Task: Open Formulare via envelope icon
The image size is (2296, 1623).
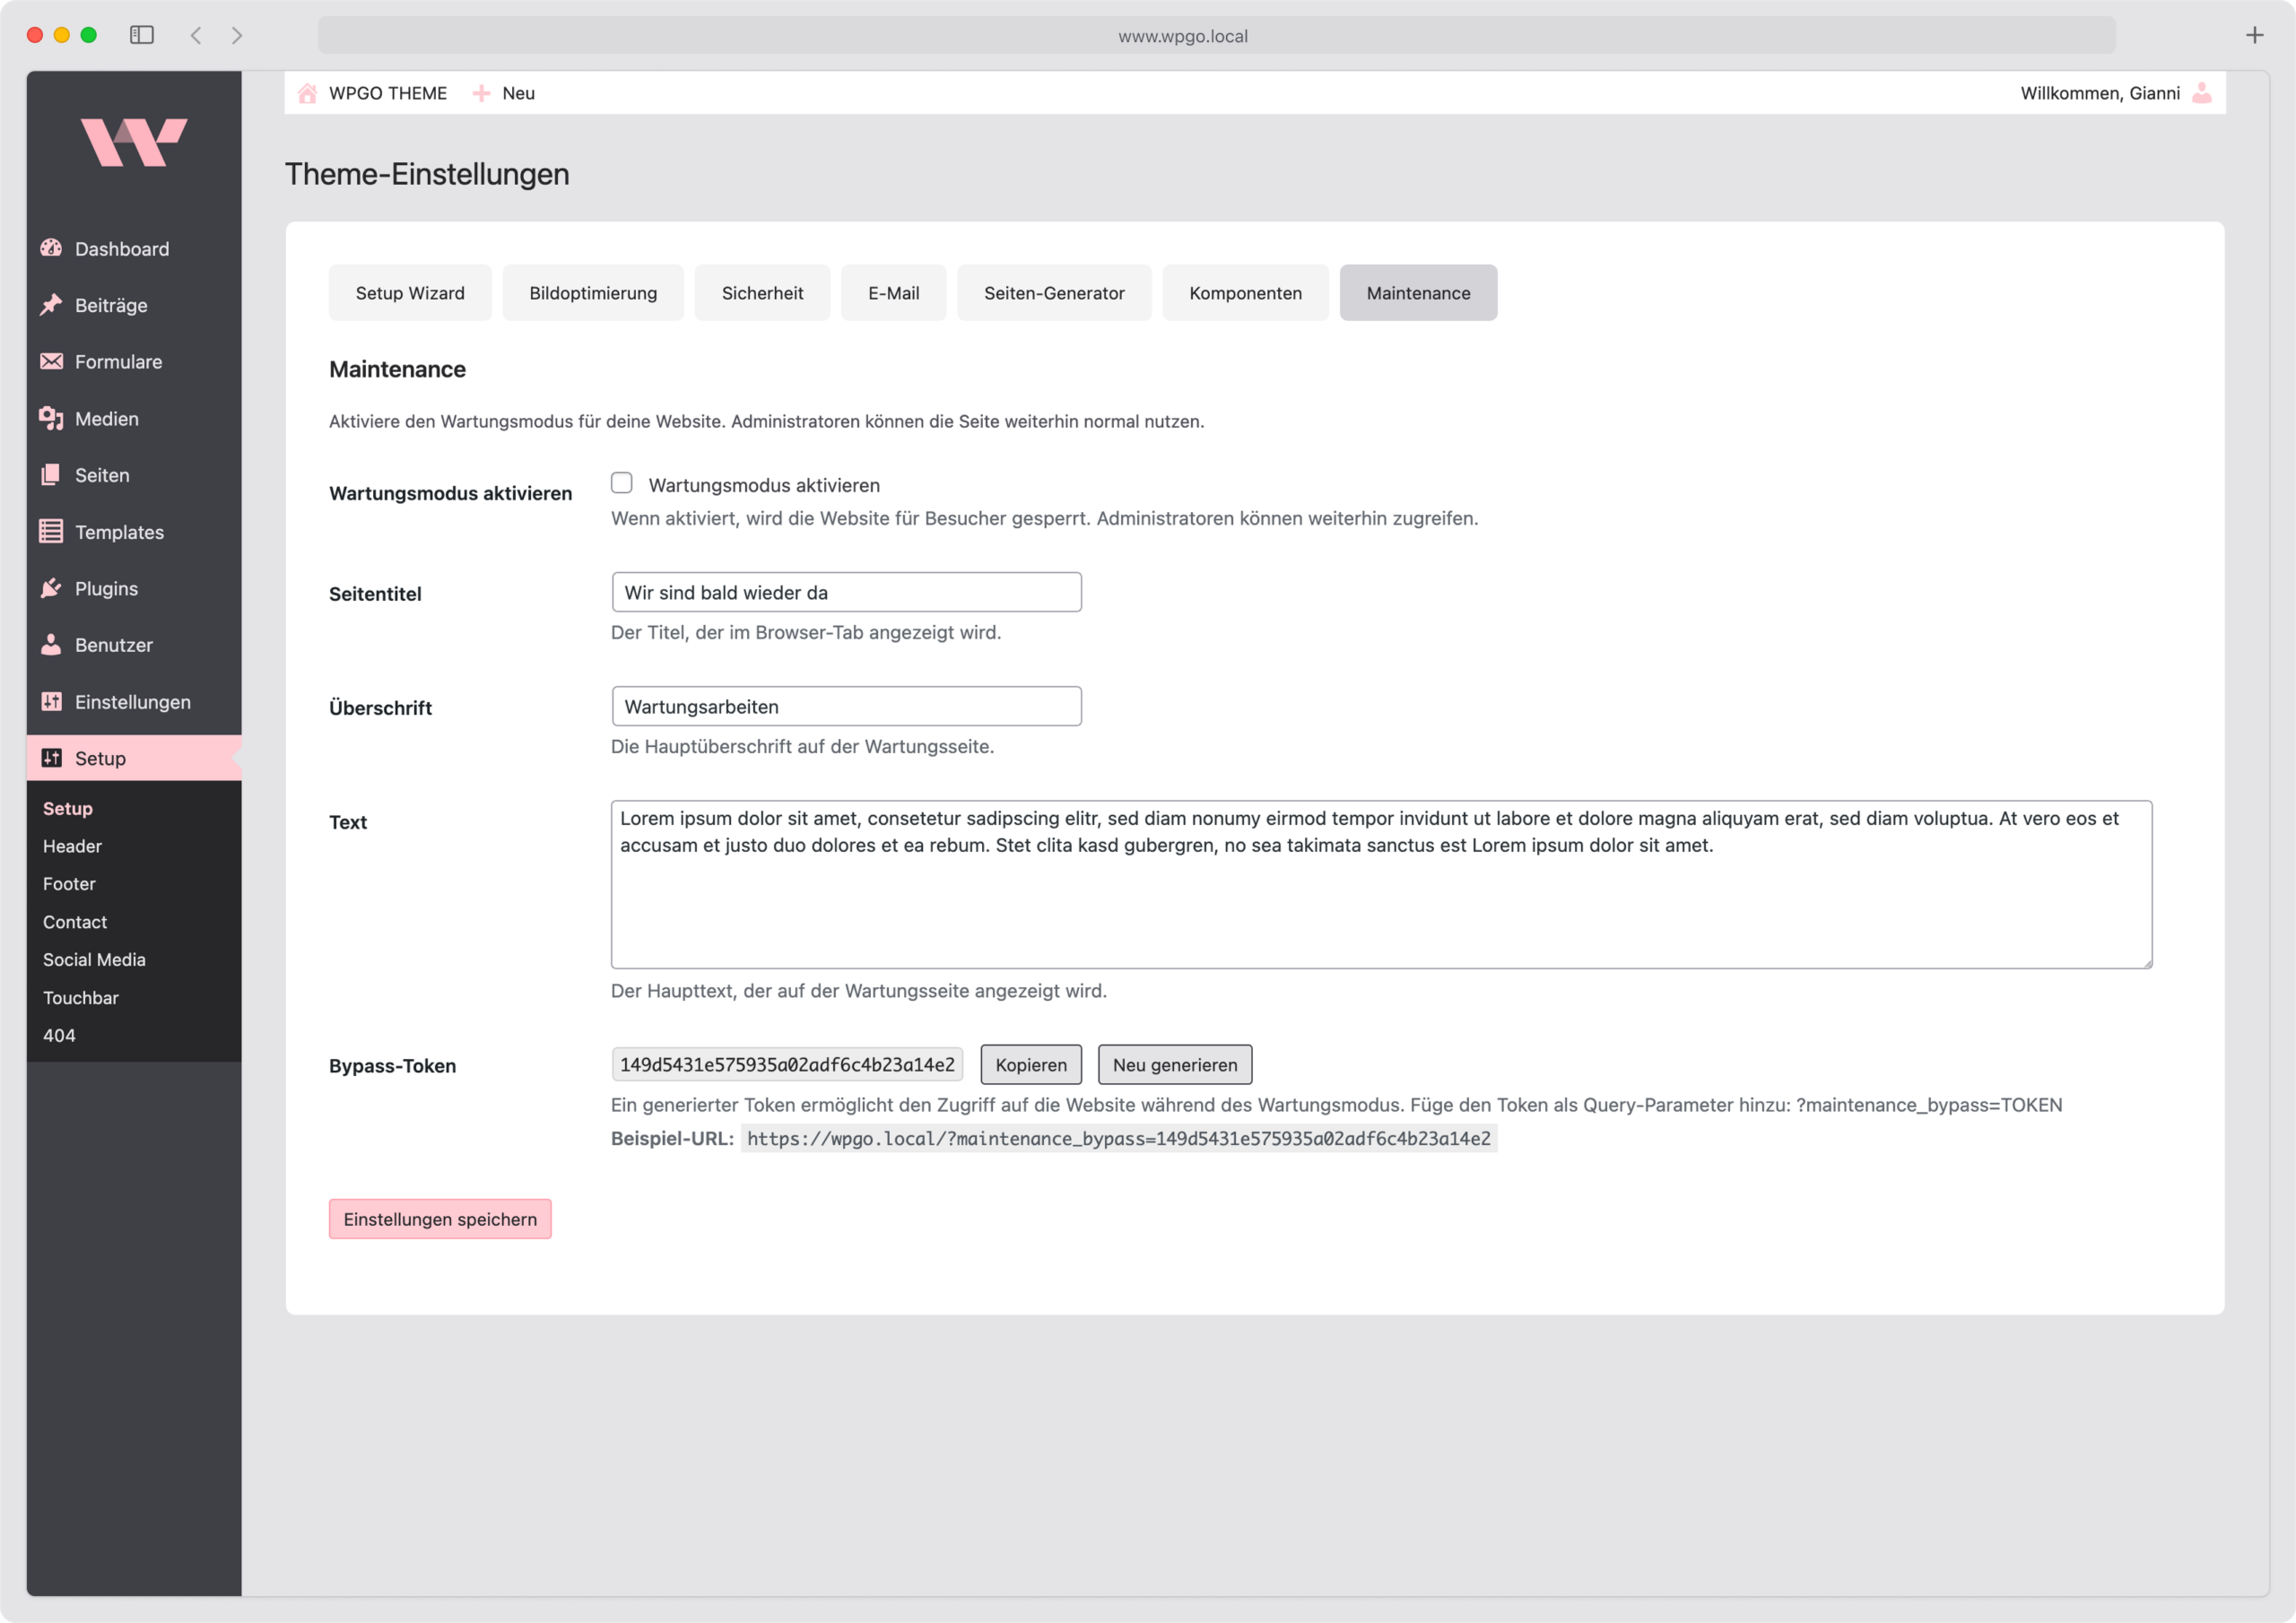Action: (51, 361)
